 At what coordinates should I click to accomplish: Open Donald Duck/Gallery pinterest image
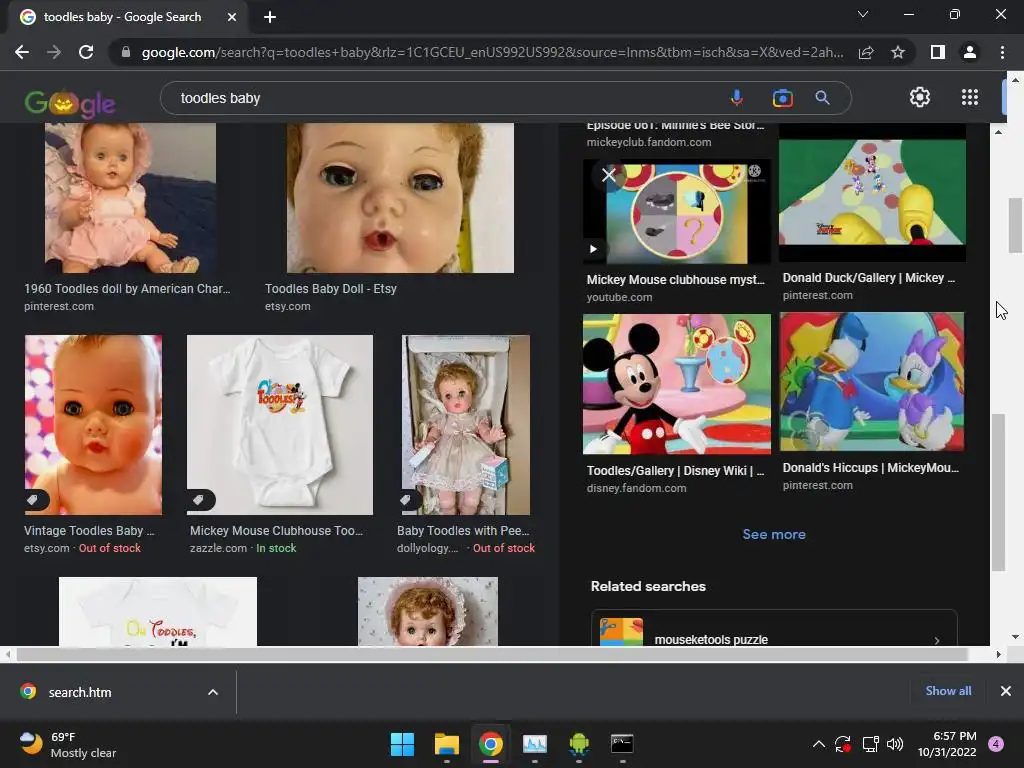[x=872, y=192]
